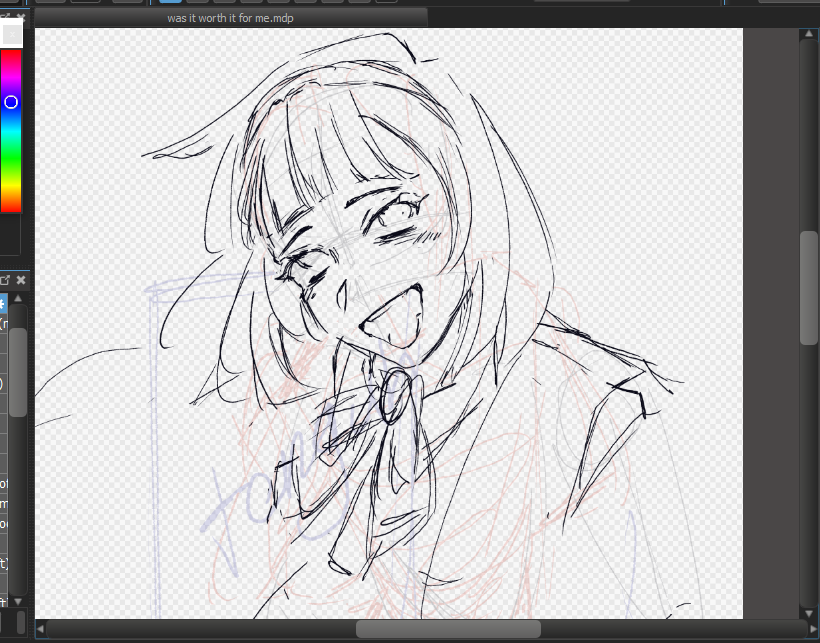Image resolution: width=820 pixels, height=643 pixels.
Task: Click the brush panel's scroll-down arrow
Action: pyautogui.click(x=18, y=602)
